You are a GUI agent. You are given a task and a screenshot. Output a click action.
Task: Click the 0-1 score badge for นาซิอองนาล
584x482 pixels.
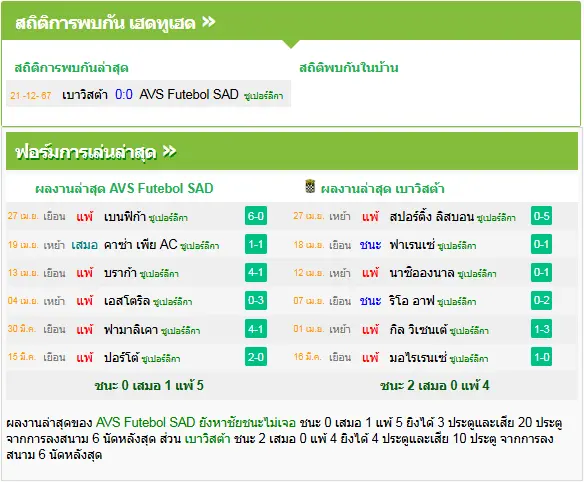(542, 272)
